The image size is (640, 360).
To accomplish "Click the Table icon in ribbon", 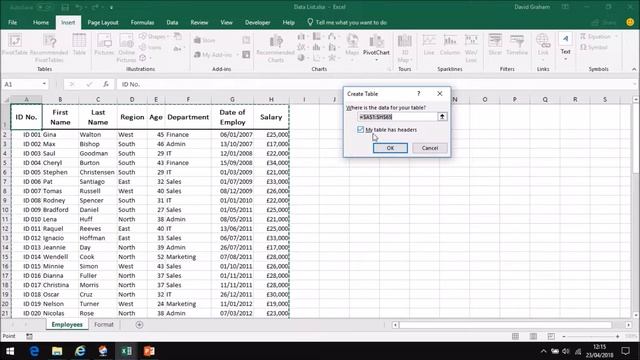I will [x=79, y=45].
